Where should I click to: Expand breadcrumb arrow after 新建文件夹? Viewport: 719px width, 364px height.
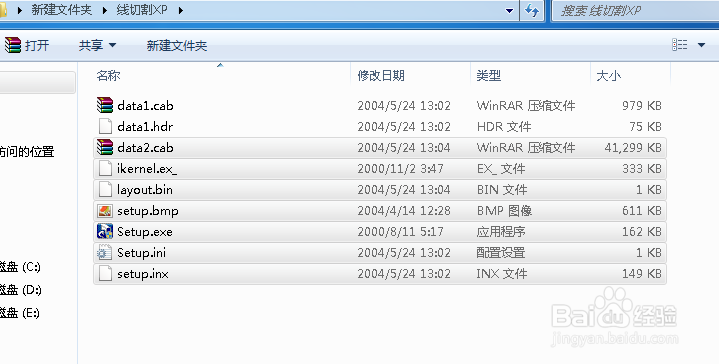105,10
